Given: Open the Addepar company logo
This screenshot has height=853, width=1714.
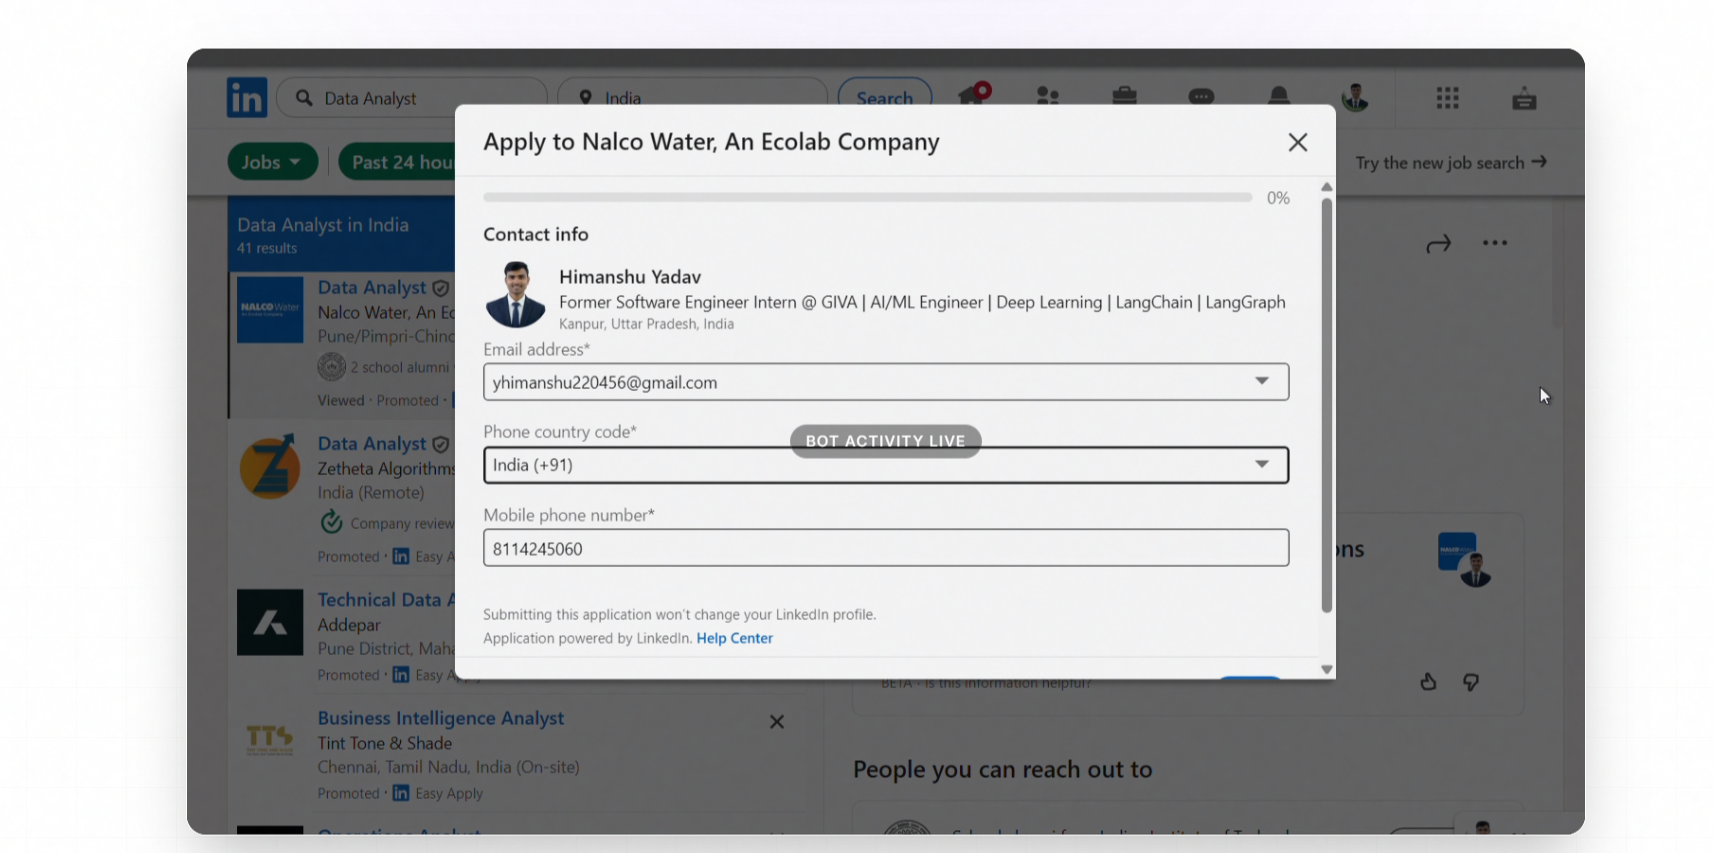Looking at the screenshot, I should (270, 622).
